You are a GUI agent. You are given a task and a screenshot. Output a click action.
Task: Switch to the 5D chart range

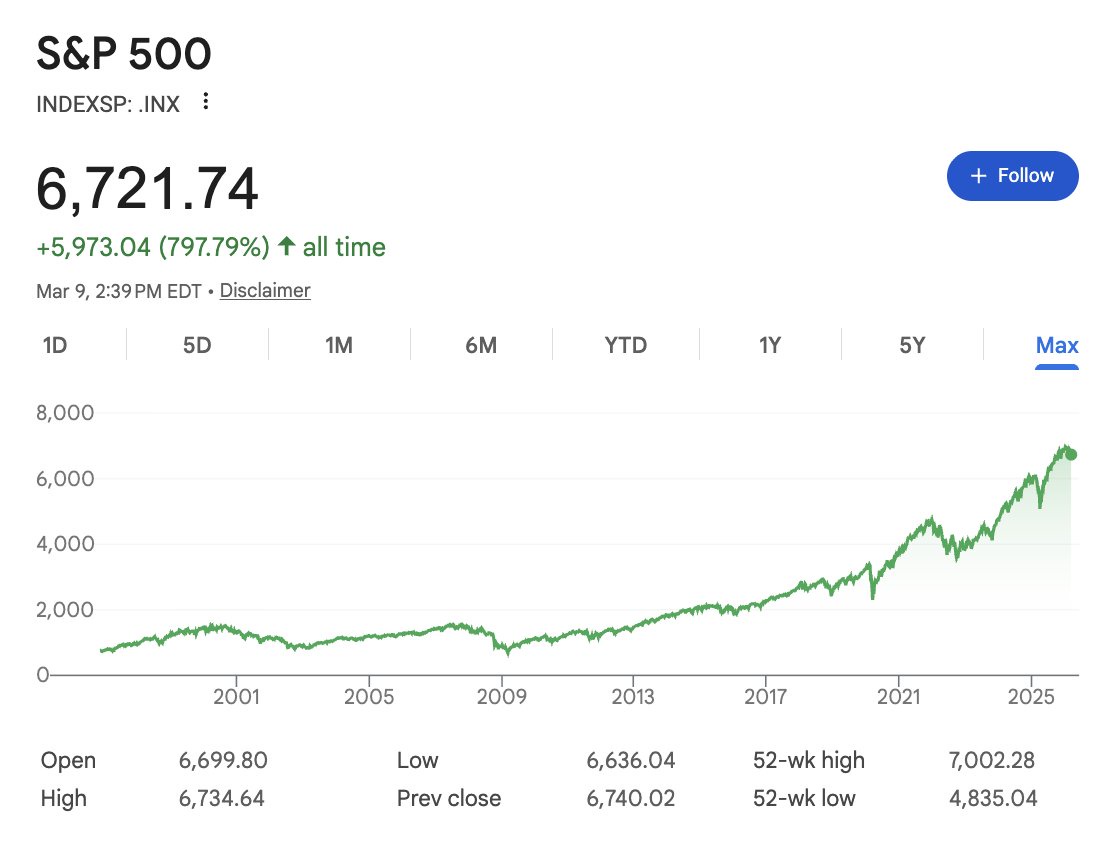tap(197, 346)
